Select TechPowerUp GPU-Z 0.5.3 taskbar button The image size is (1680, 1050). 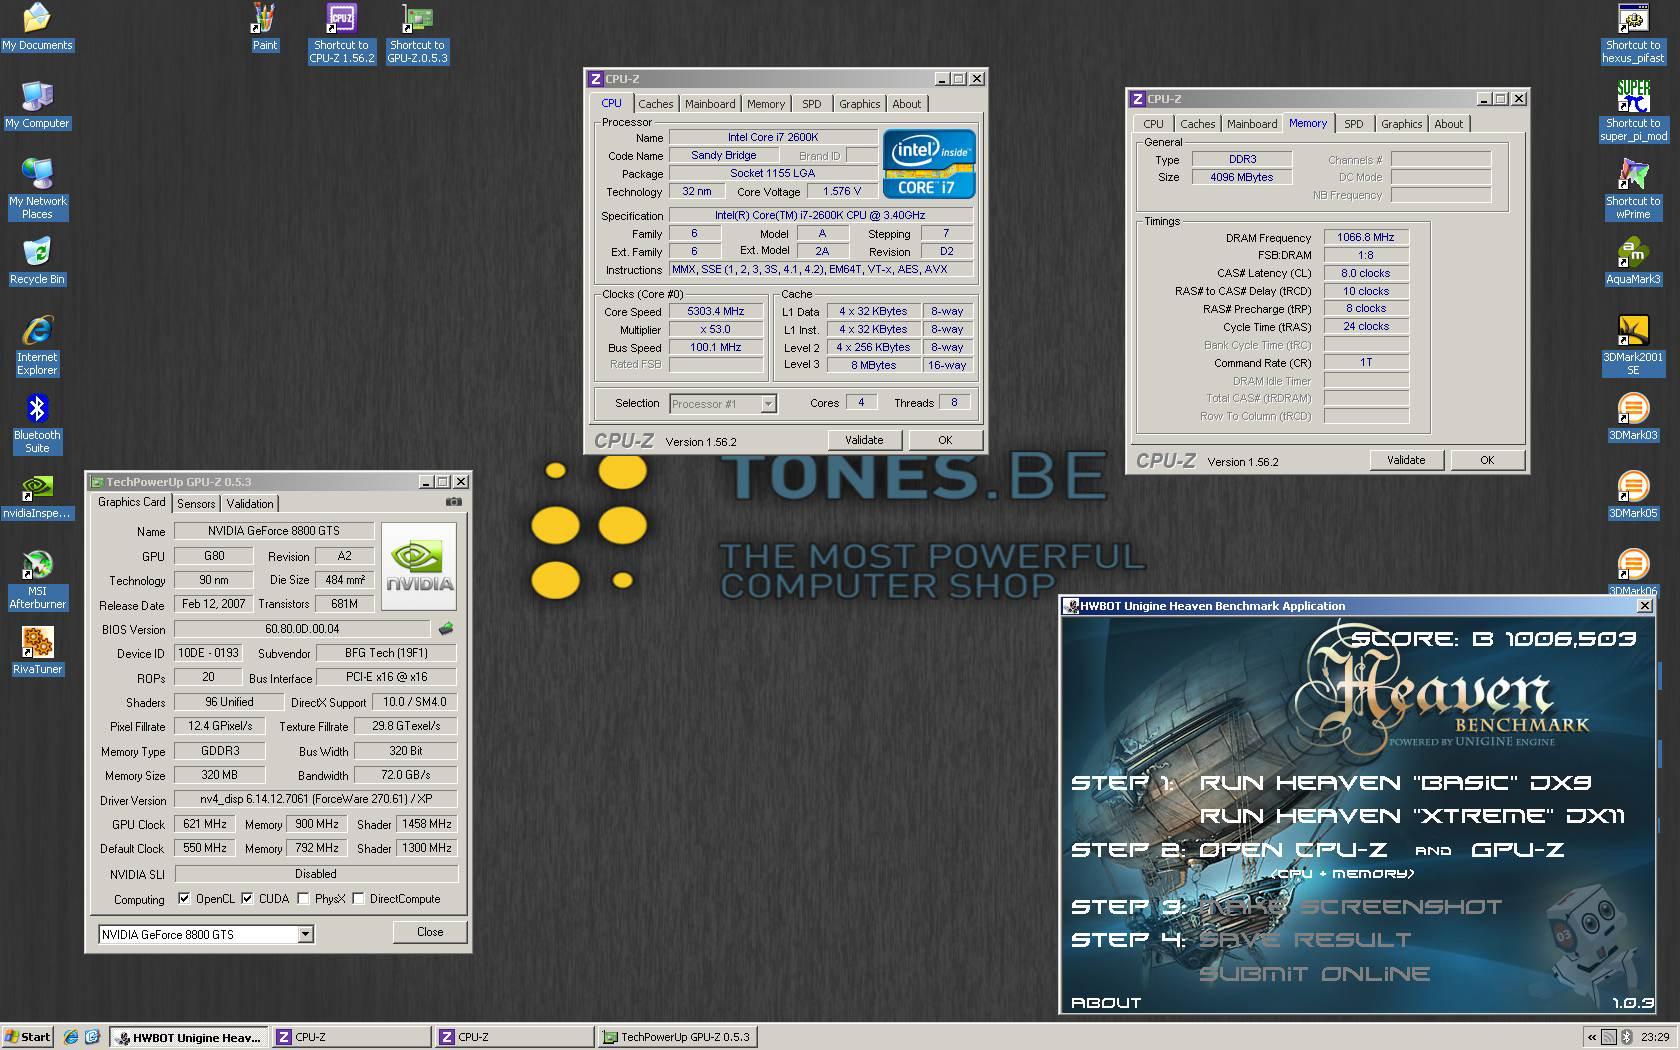pos(677,1037)
